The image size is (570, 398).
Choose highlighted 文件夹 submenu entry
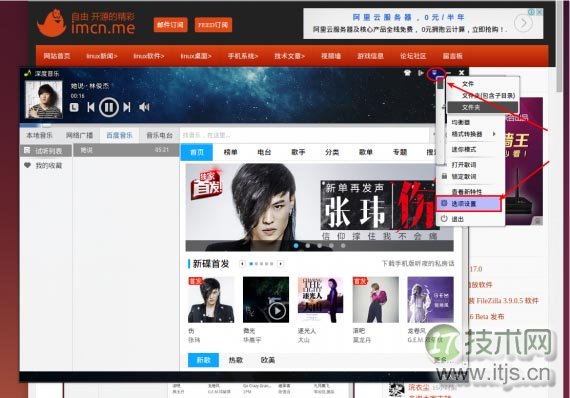[x=483, y=107]
